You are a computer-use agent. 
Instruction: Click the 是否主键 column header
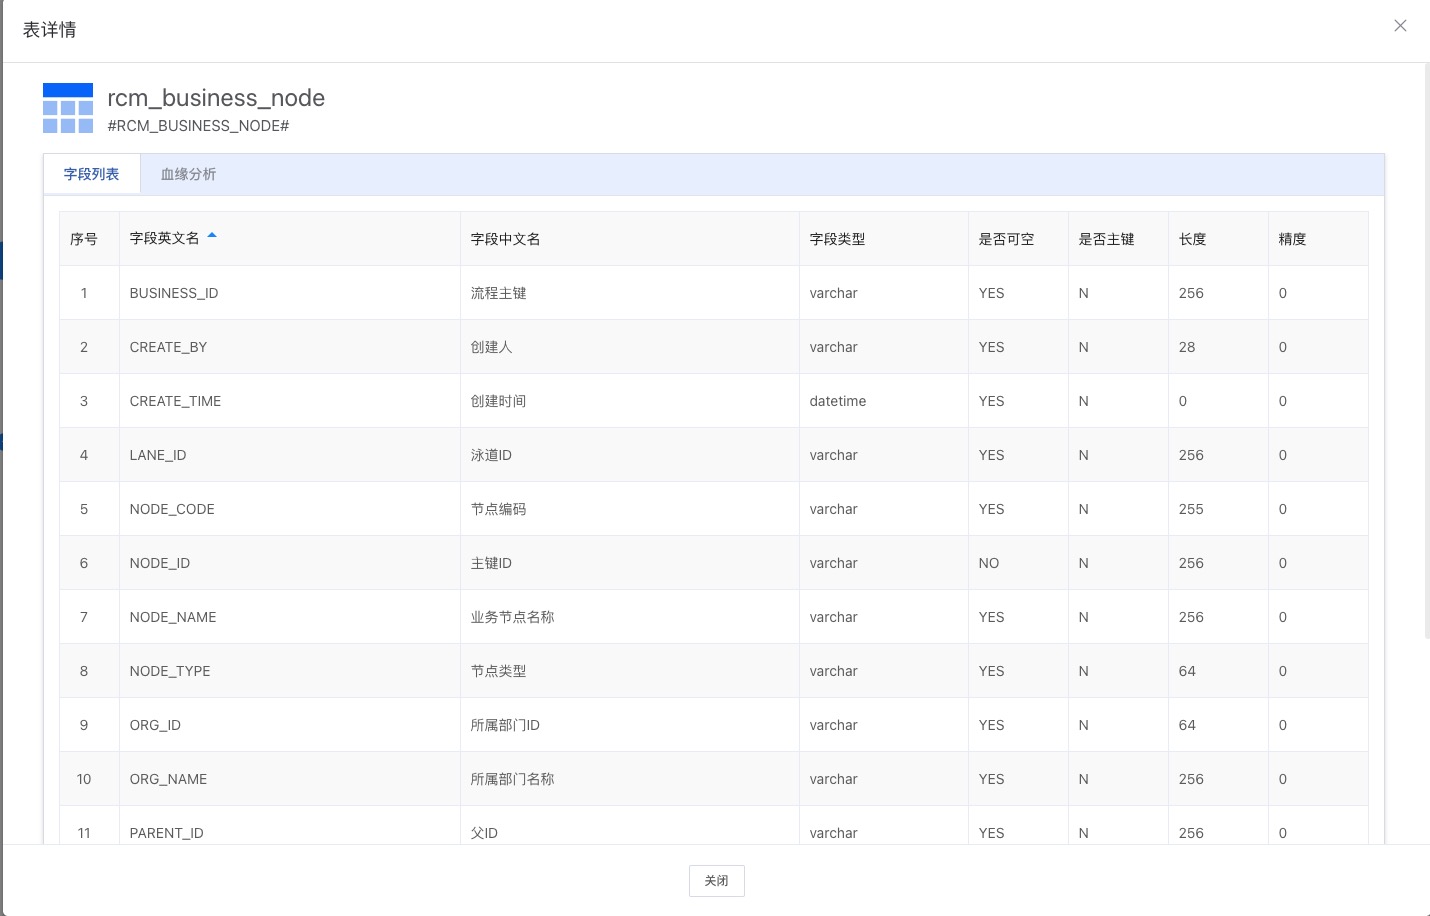(x=1104, y=238)
